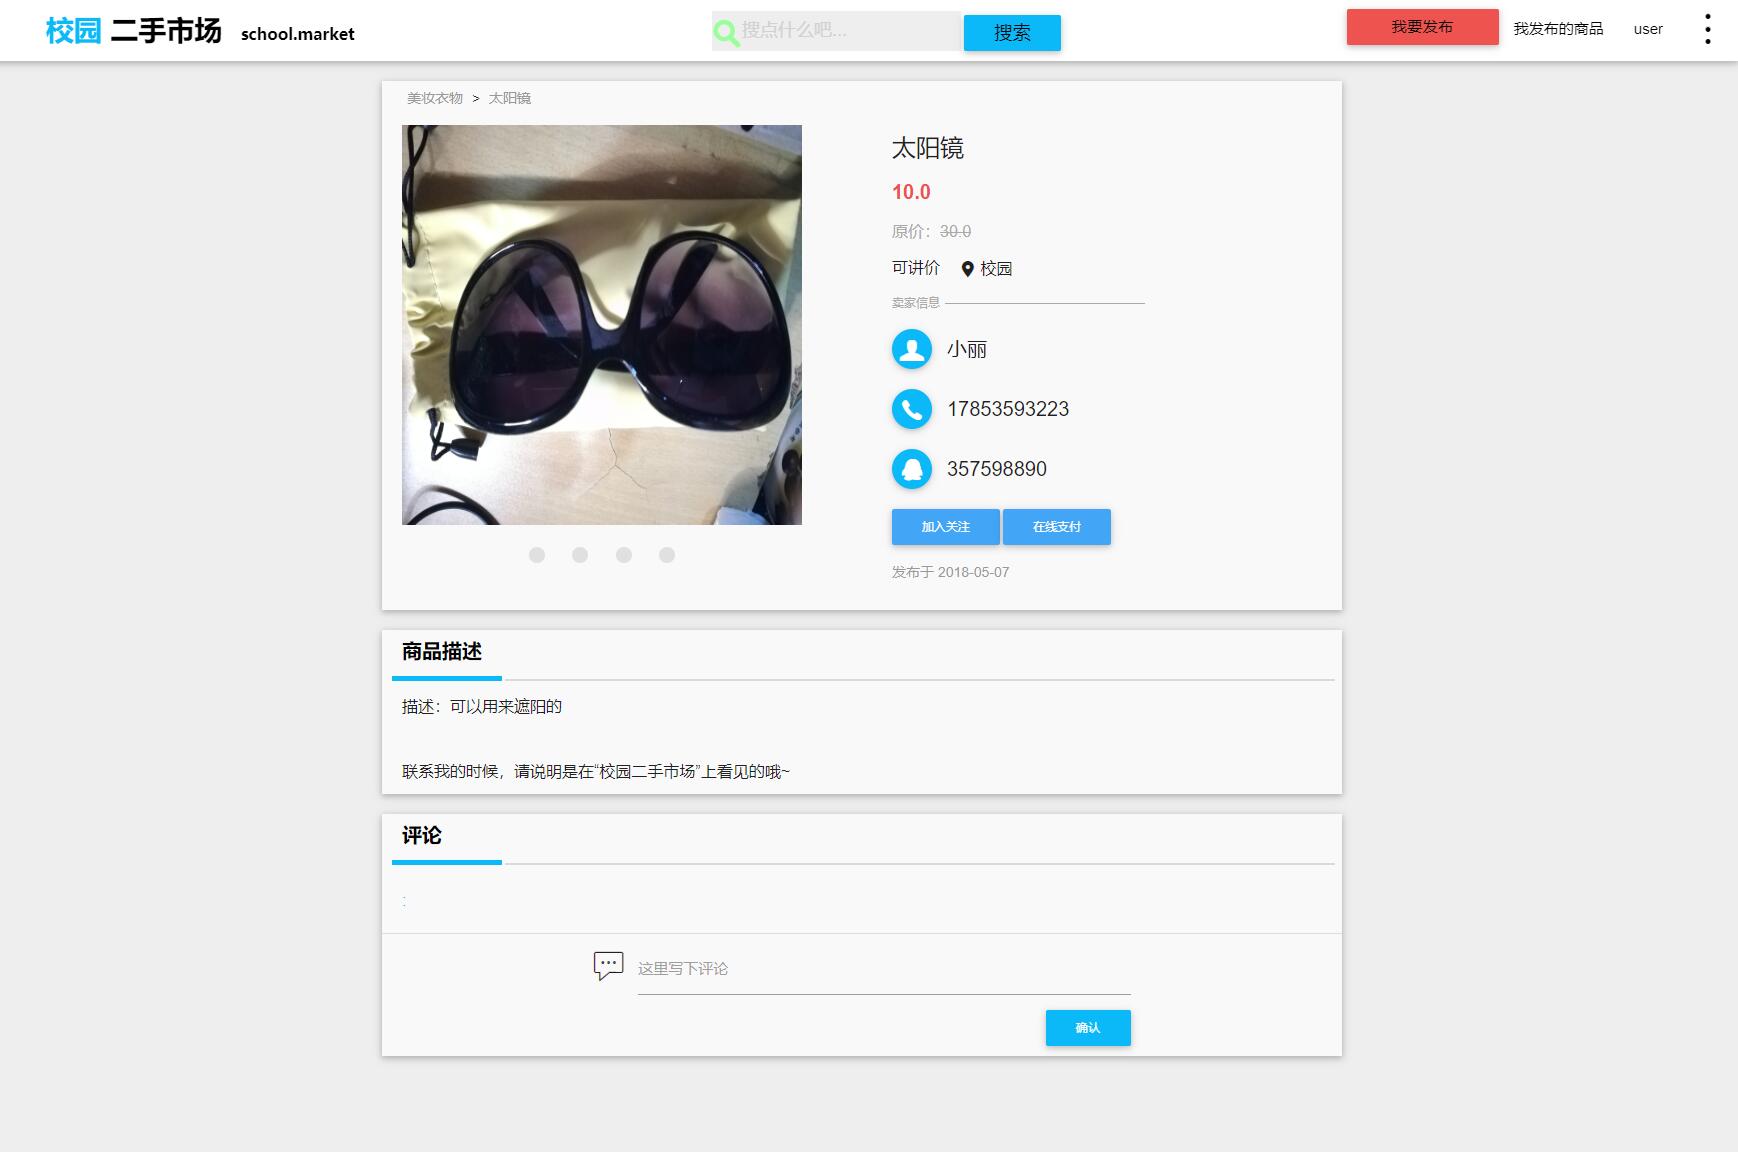Click the seller avatar icon beside 小丽
The width and height of the screenshot is (1738, 1152).
coord(911,349)
